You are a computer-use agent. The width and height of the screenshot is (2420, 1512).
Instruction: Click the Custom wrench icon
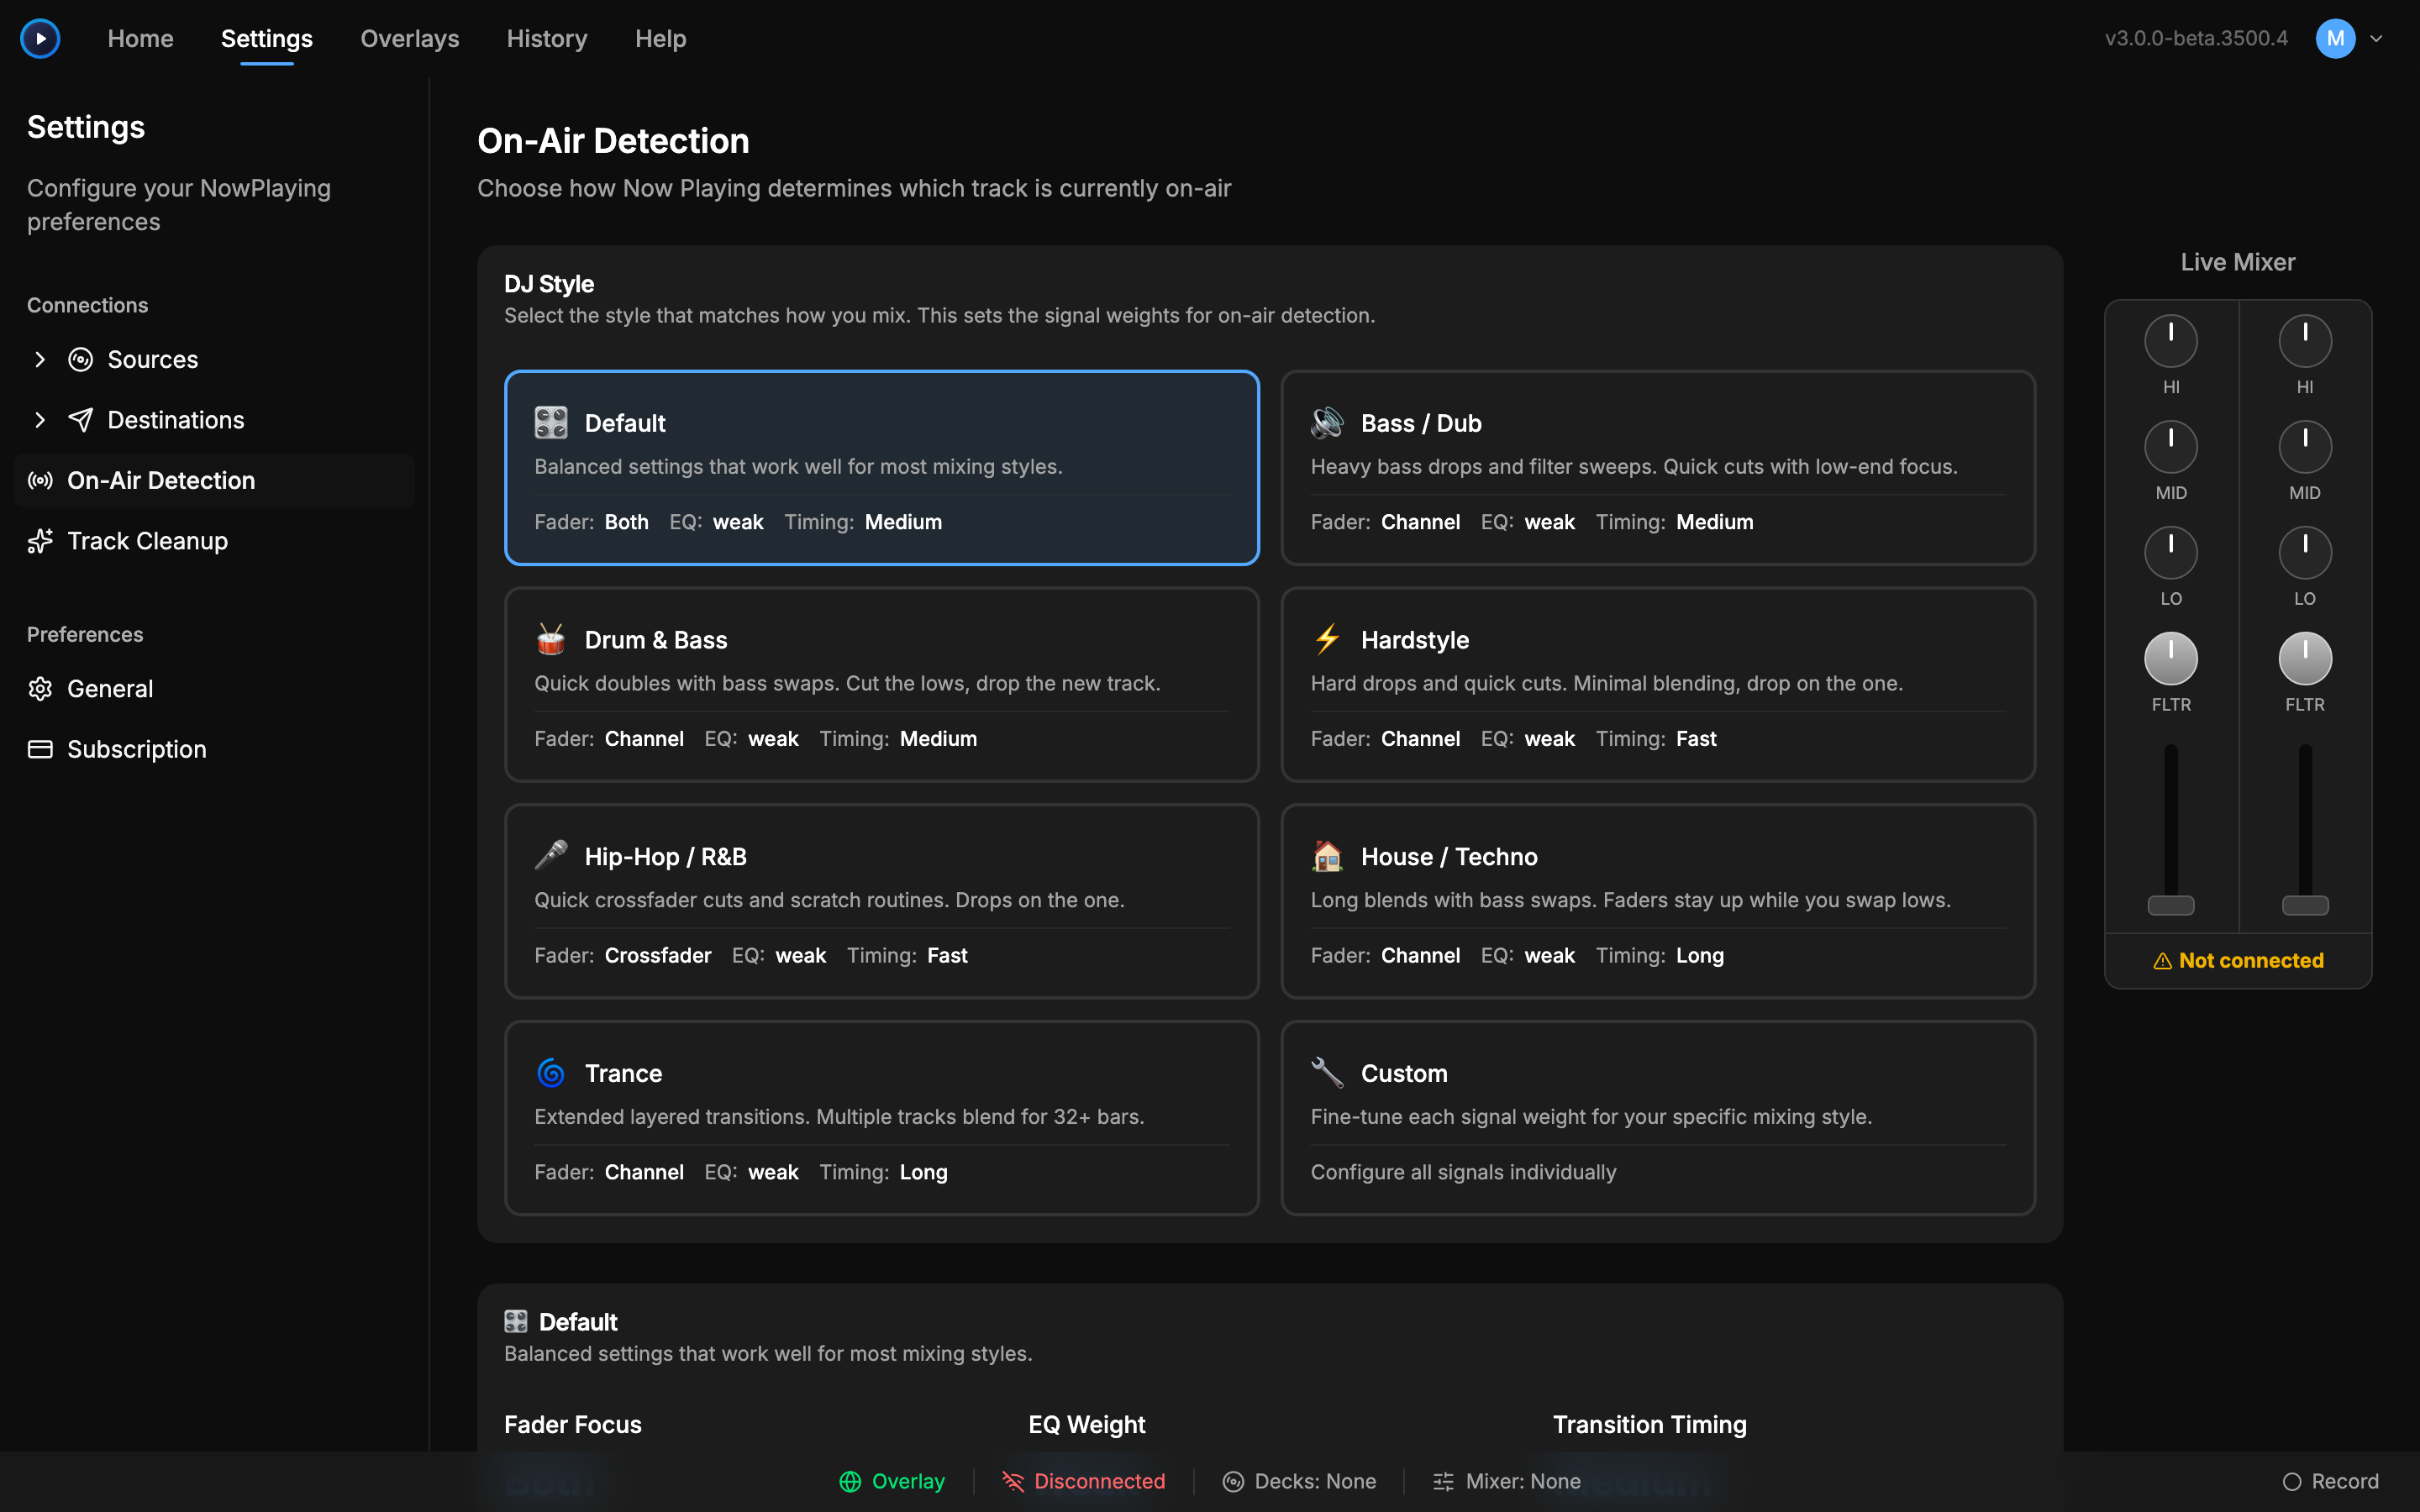point(1327,1073)
